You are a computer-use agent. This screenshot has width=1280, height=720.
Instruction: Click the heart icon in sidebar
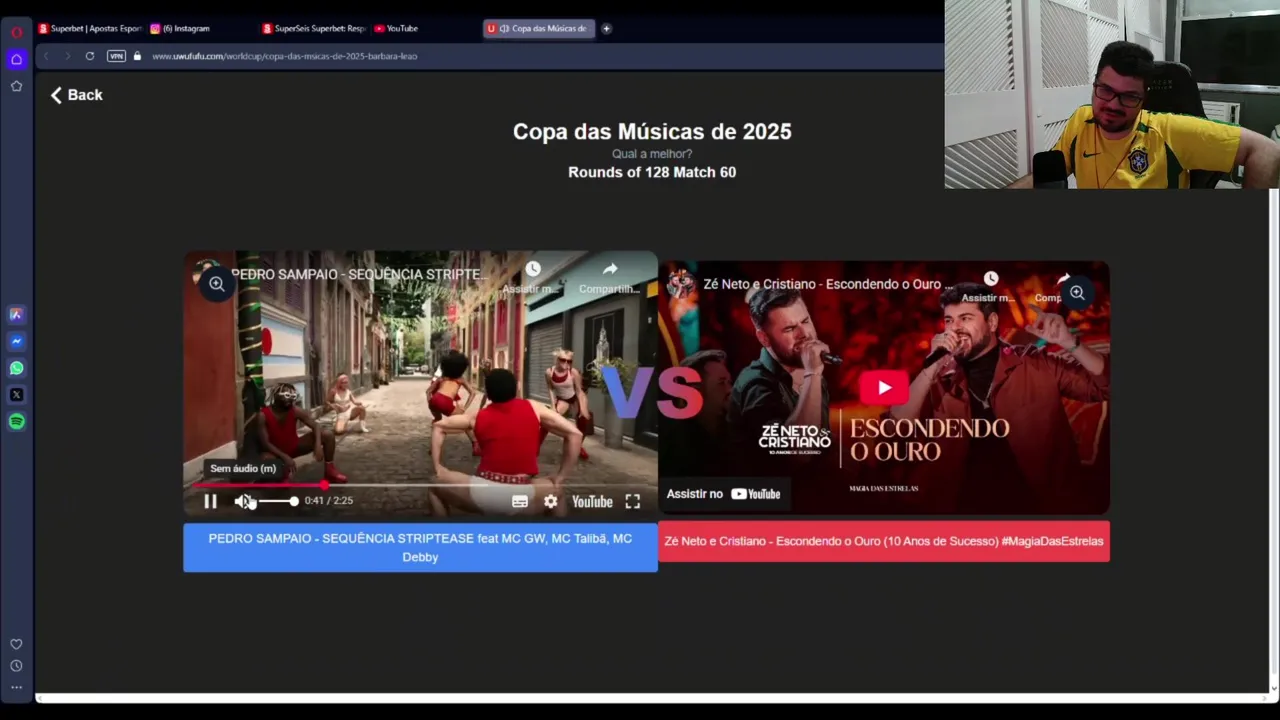coord(16,644)
